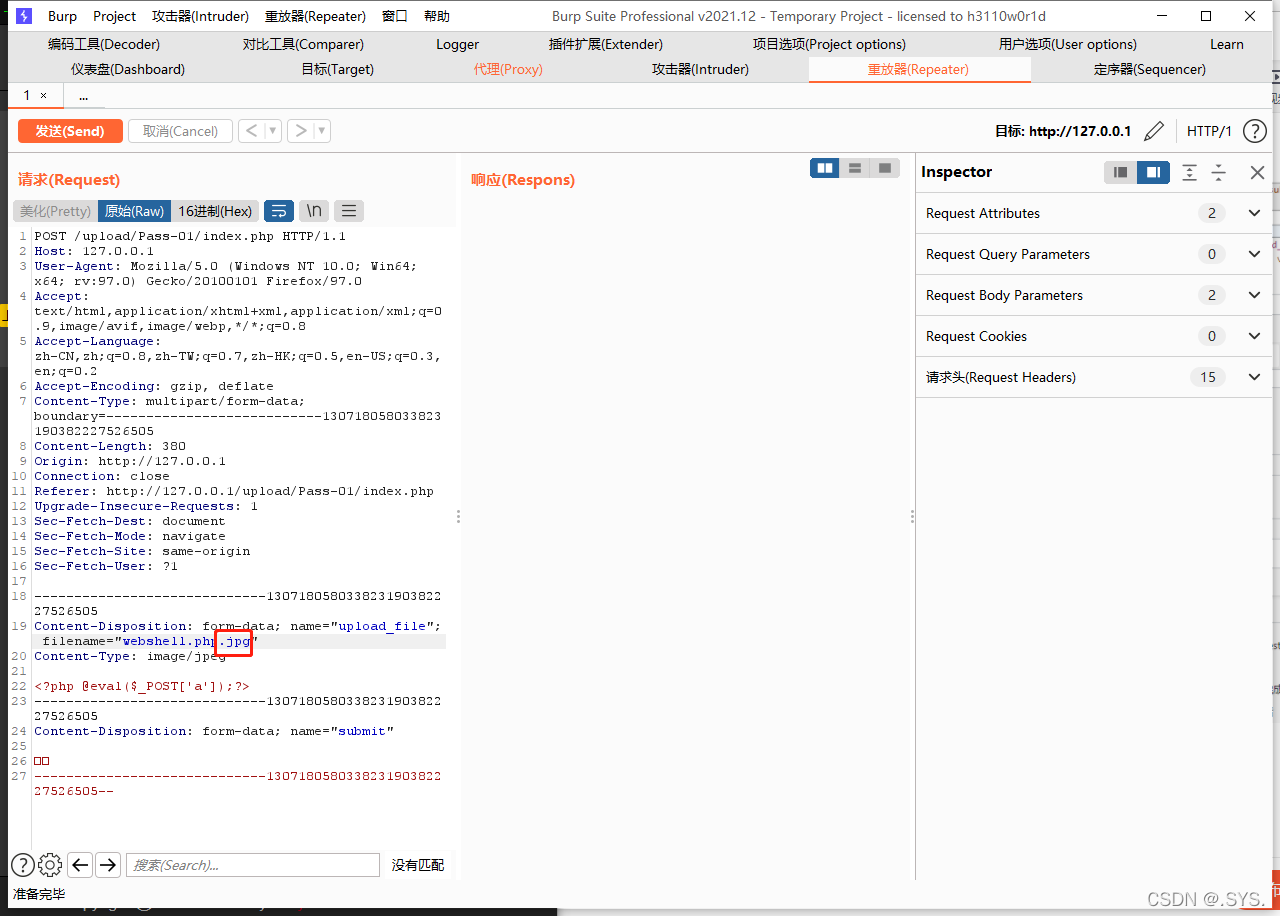Switch to the 仪表盘(Dashboard) tab
This screenshot has height=916, width=1280.
coord(128,69)
